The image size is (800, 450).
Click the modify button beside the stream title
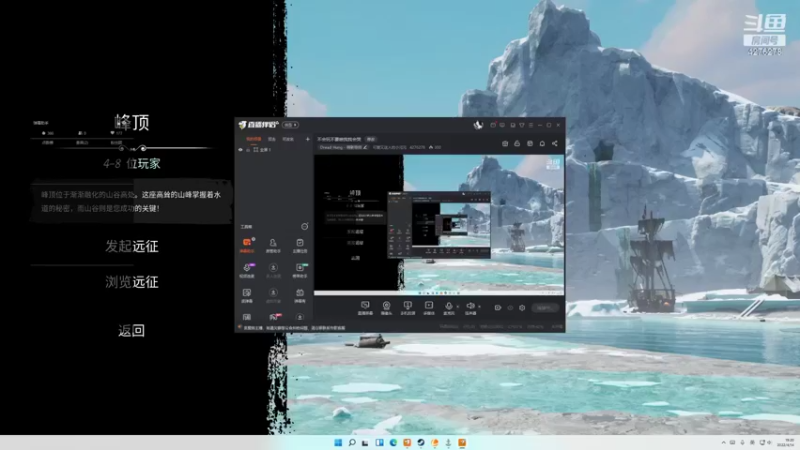click(371, 139)
